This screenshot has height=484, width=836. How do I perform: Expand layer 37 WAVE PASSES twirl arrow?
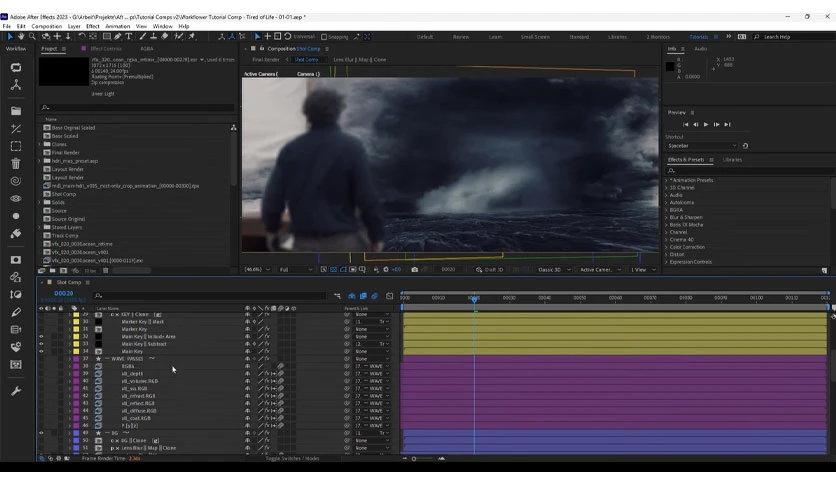pyautogui.click(x=70, y=359)
